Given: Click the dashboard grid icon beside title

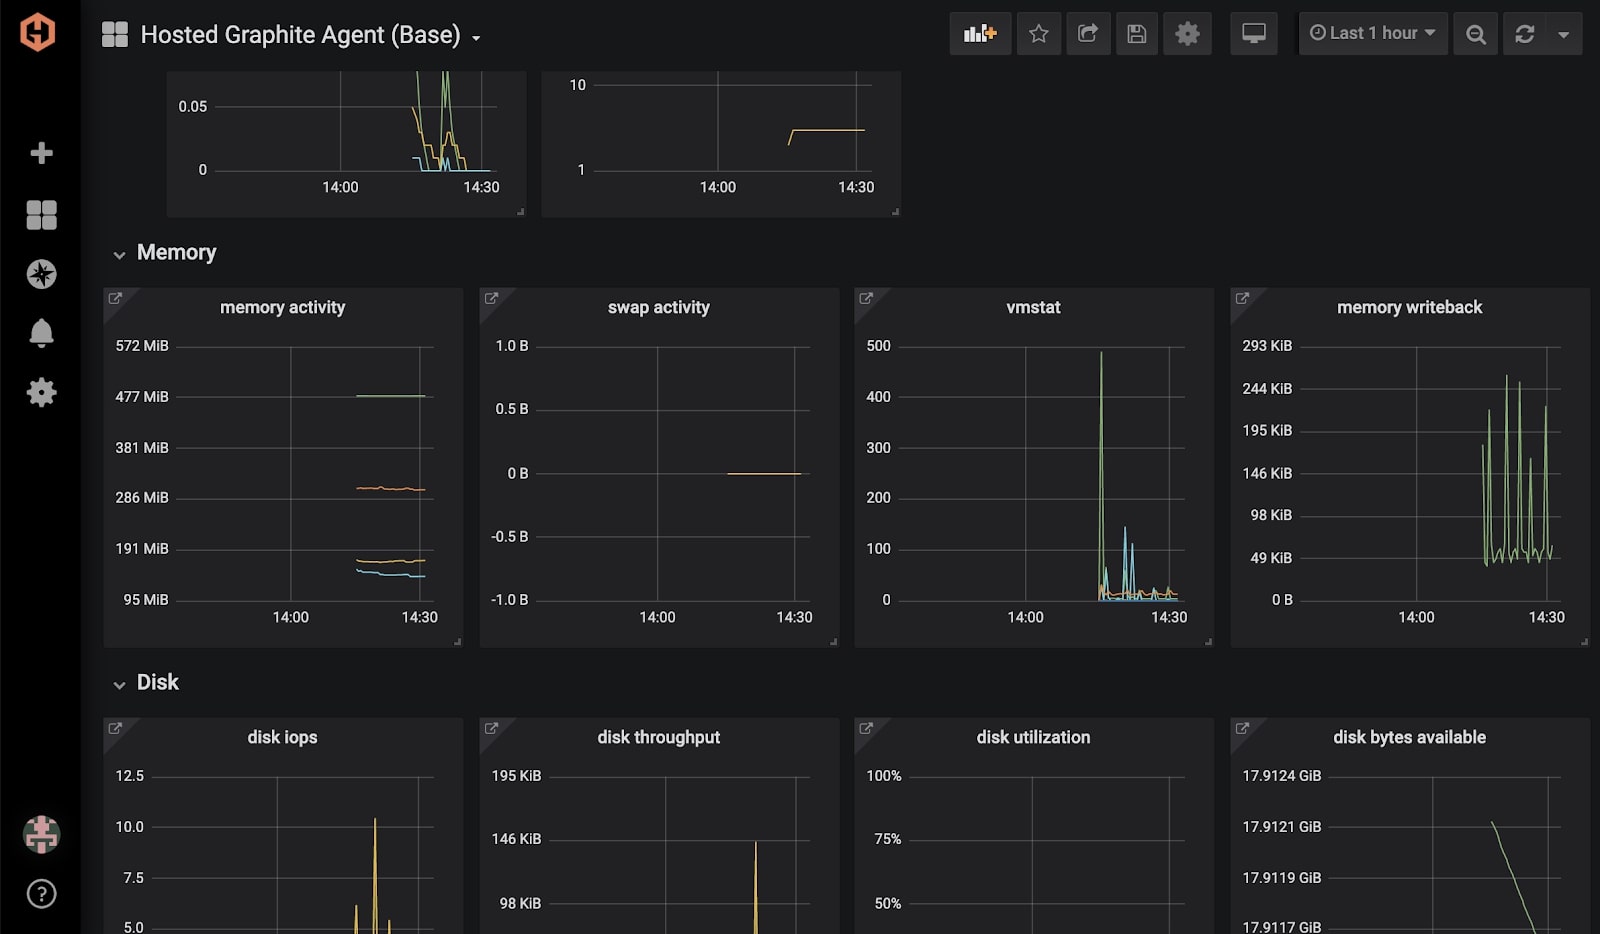Looking at the screenshot, I should click(115, 35).
